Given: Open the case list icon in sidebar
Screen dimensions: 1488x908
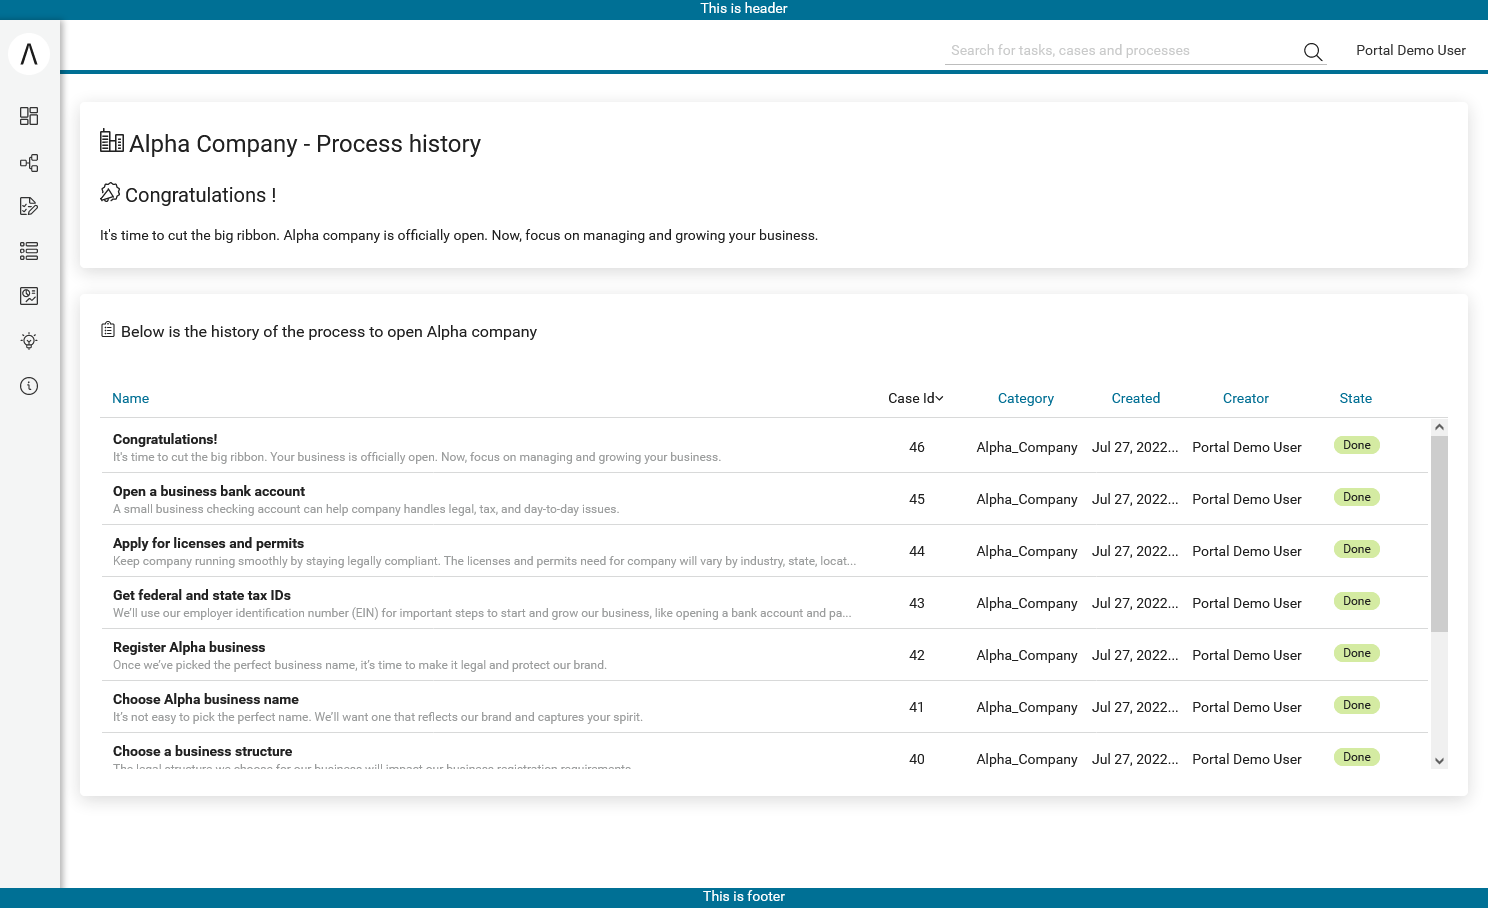Looking at the screenshot, I should click(29, 251).
